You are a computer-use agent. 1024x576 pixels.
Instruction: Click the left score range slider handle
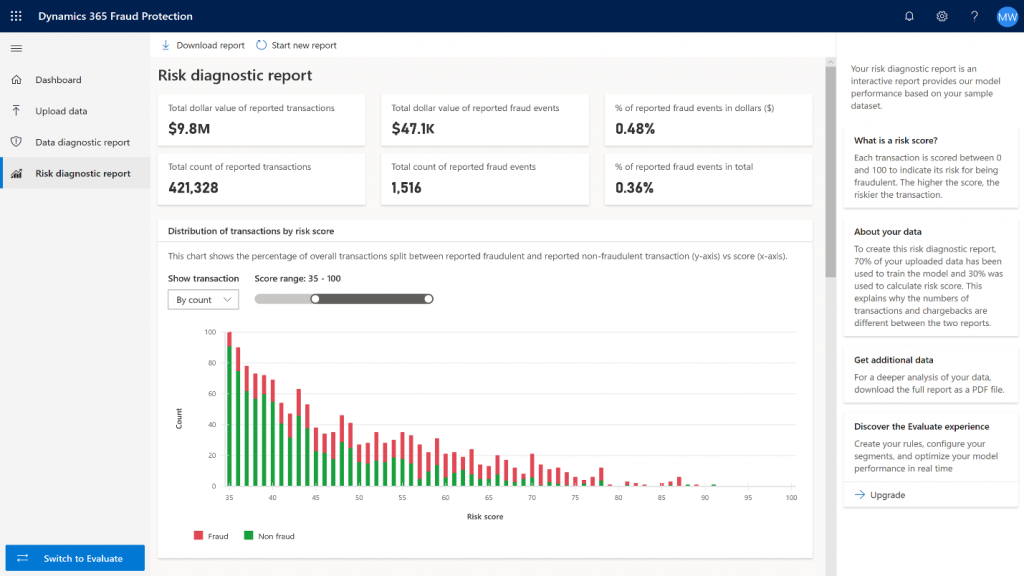pos(315,298)
